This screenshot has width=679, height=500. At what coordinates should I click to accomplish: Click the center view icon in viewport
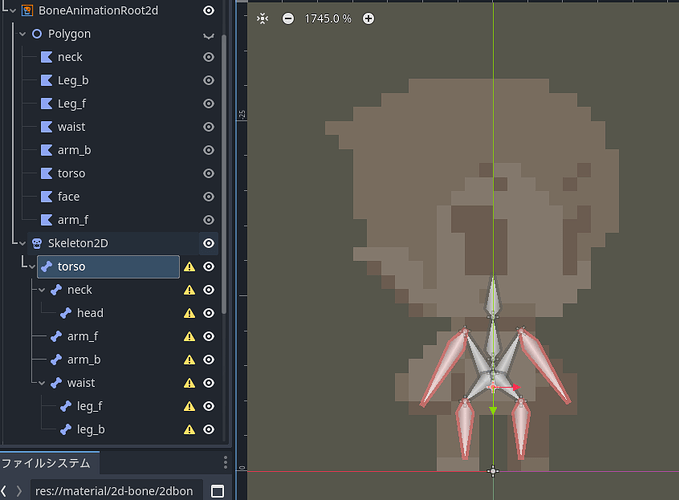(x=262, y=19)
